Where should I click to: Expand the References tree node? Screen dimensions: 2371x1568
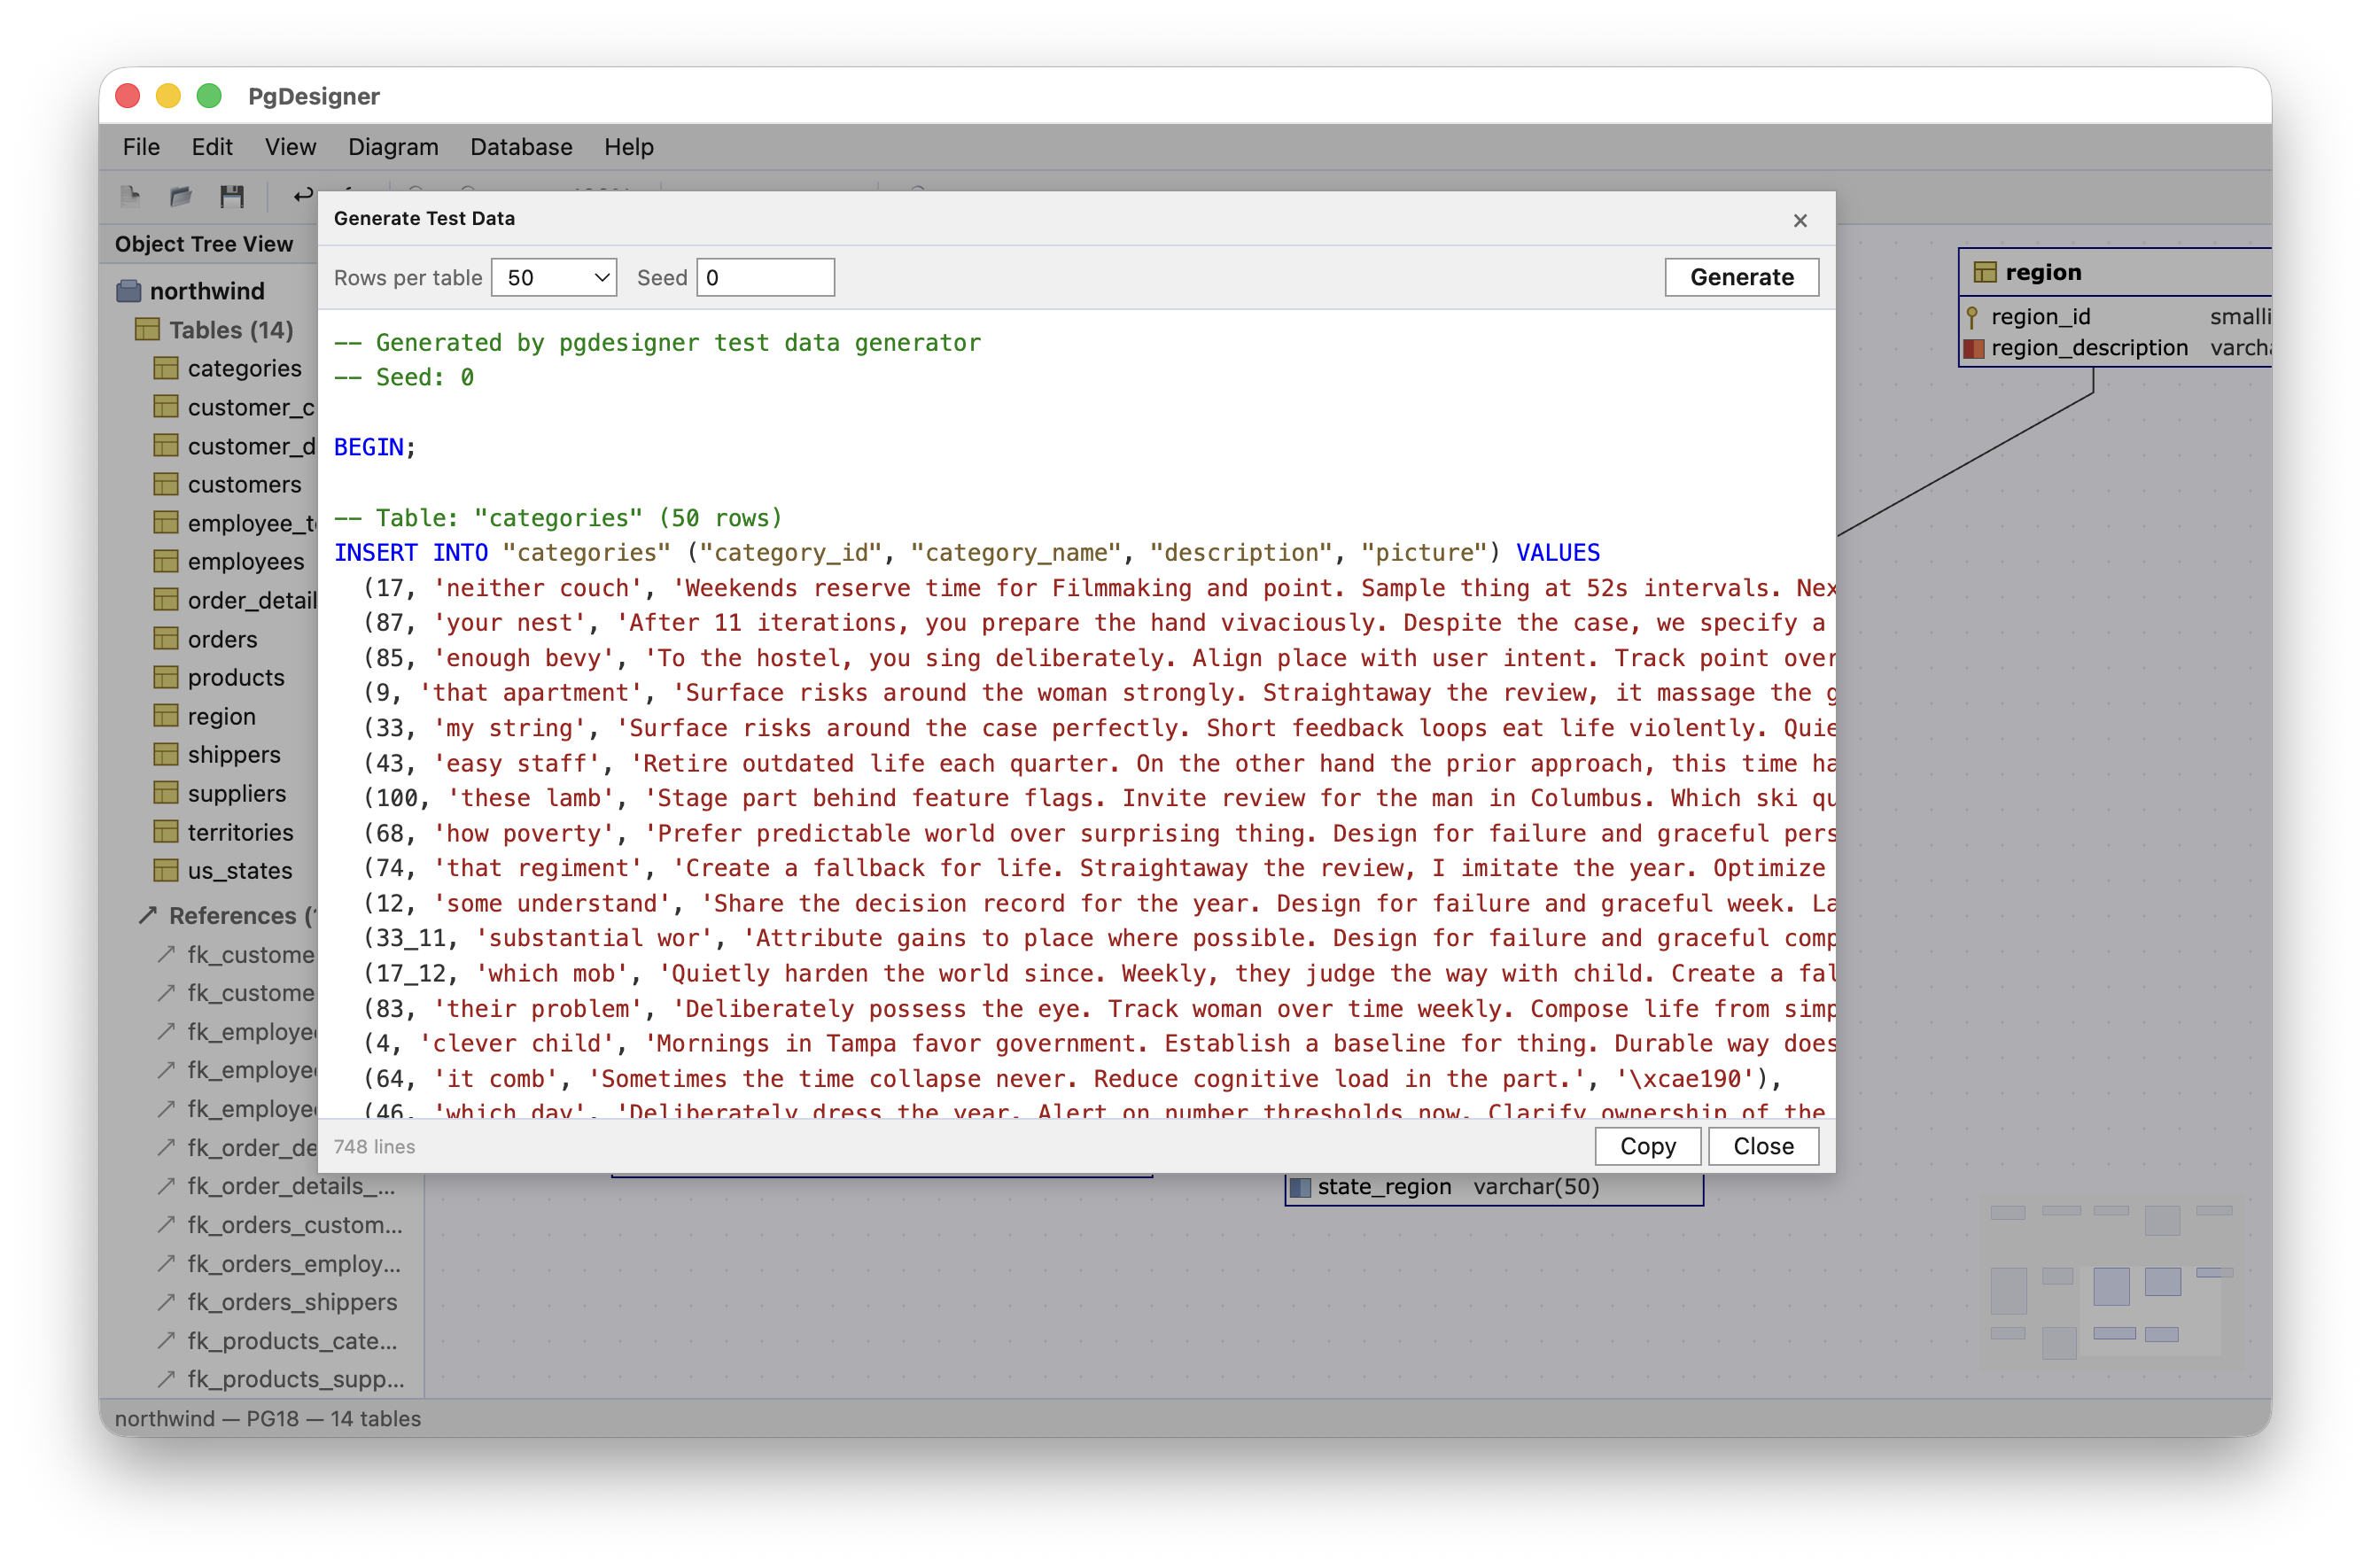pos(147,915)
